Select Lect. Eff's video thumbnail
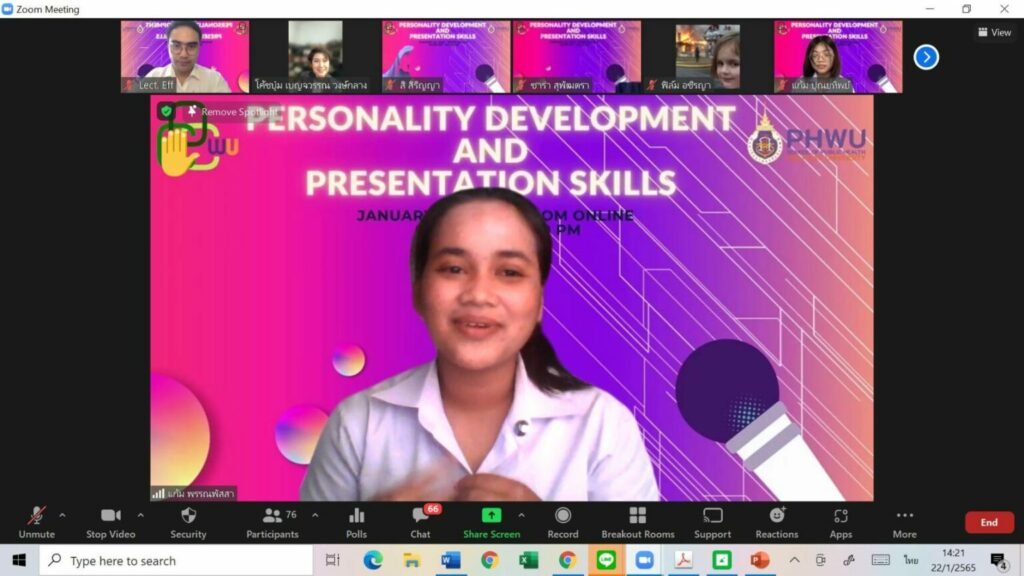Viewport: 1024px width, 576px height. pyautogui.click(x=185, y=57)
